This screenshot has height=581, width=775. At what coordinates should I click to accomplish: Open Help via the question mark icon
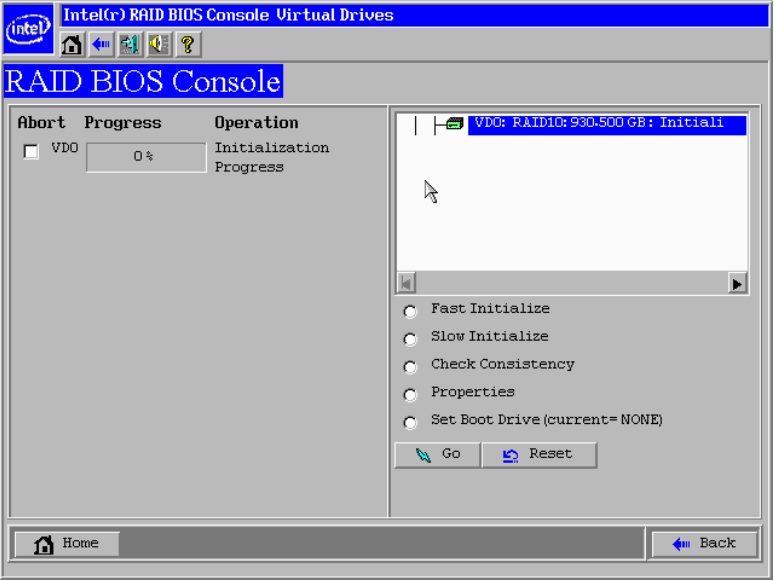(x=188, y=45)
